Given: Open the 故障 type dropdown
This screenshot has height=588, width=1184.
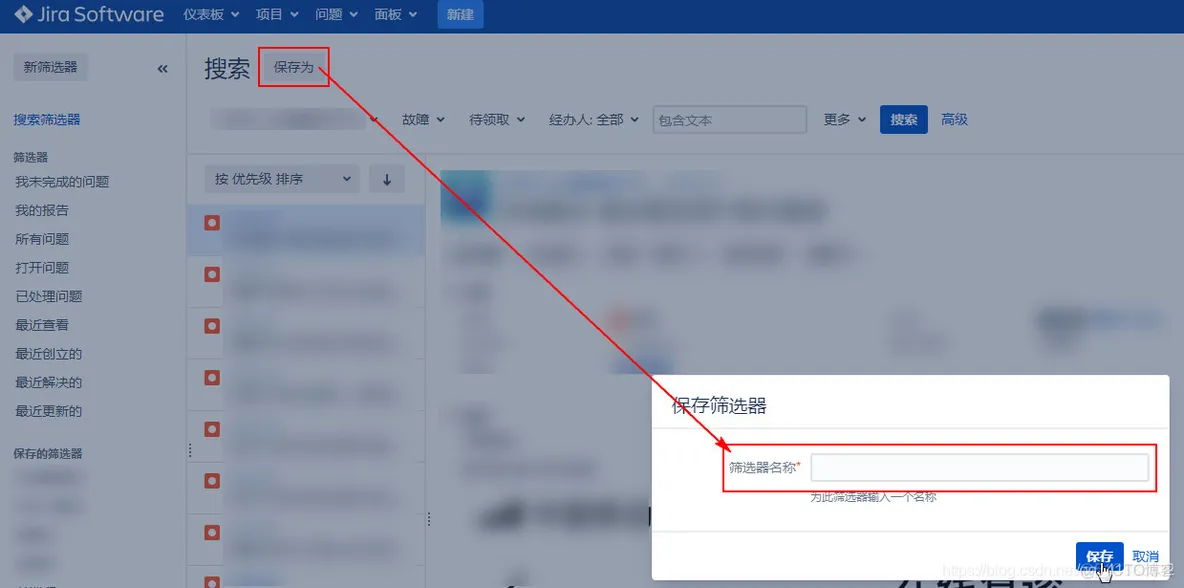Looking at the screenshot, I should [424, 119].
